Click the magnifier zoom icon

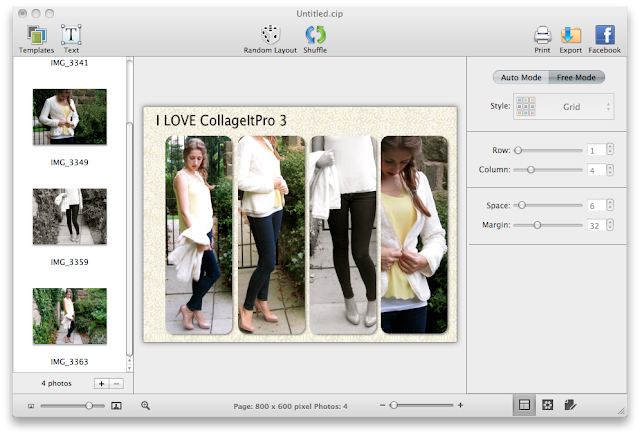tap(145, 405)
